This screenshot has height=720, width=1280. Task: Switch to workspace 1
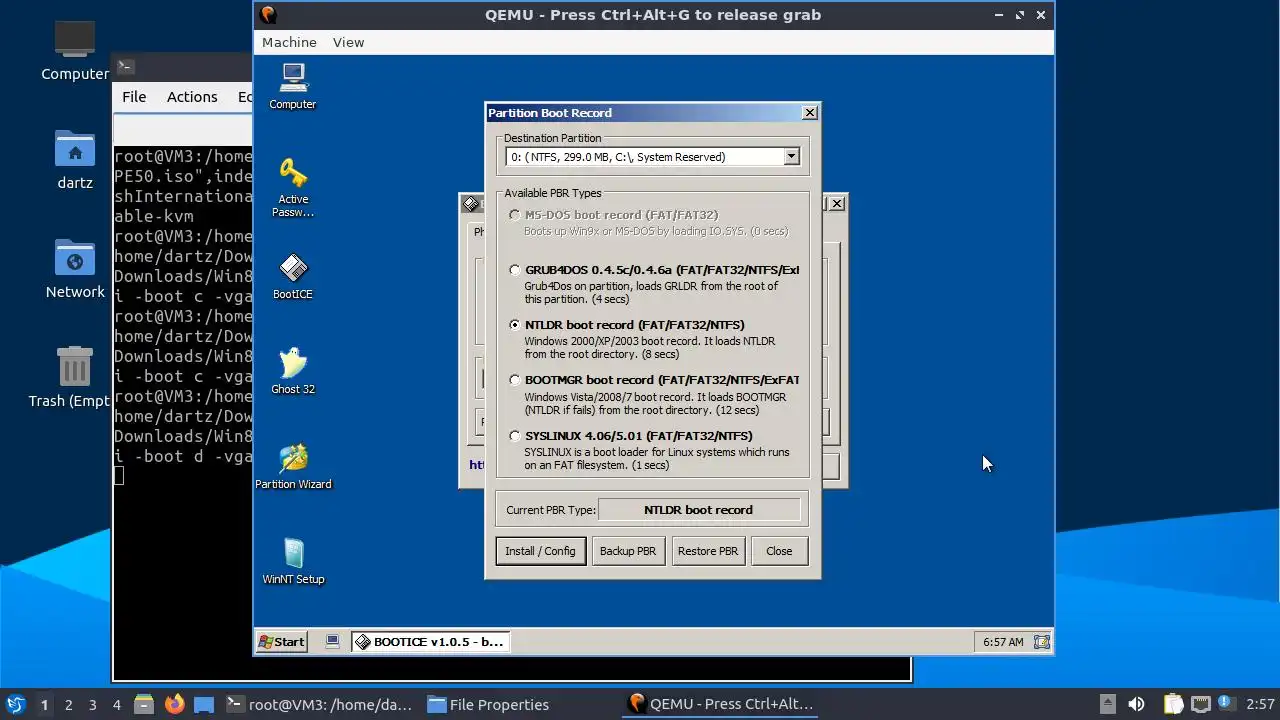44,705
